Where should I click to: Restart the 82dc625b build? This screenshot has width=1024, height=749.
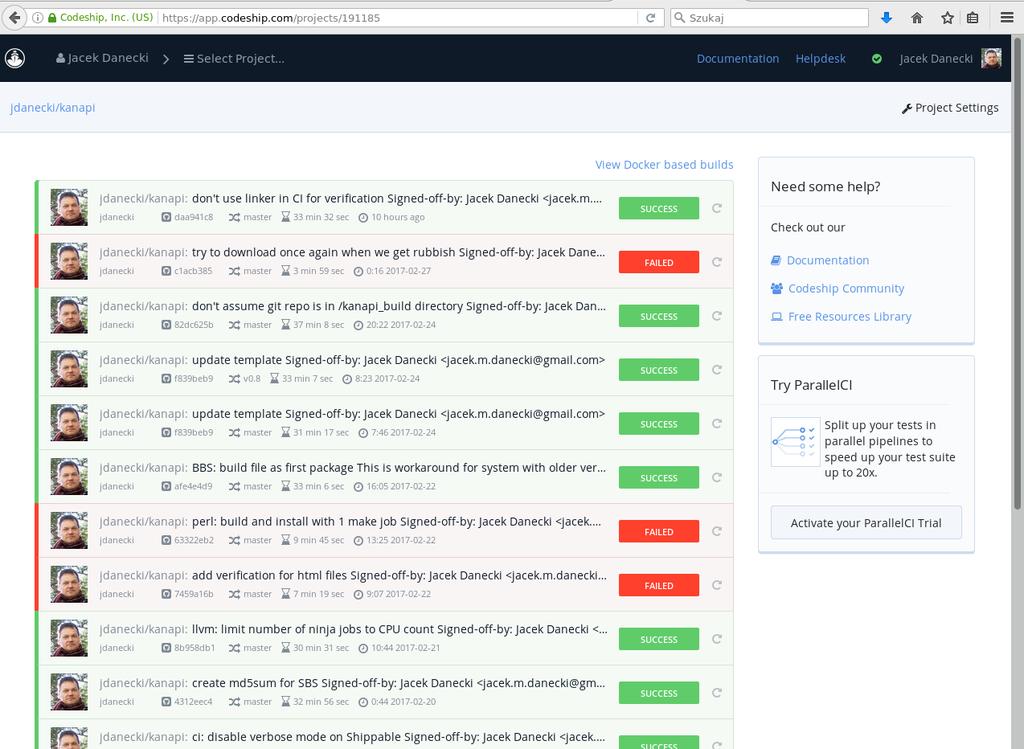tap(716, 316)
